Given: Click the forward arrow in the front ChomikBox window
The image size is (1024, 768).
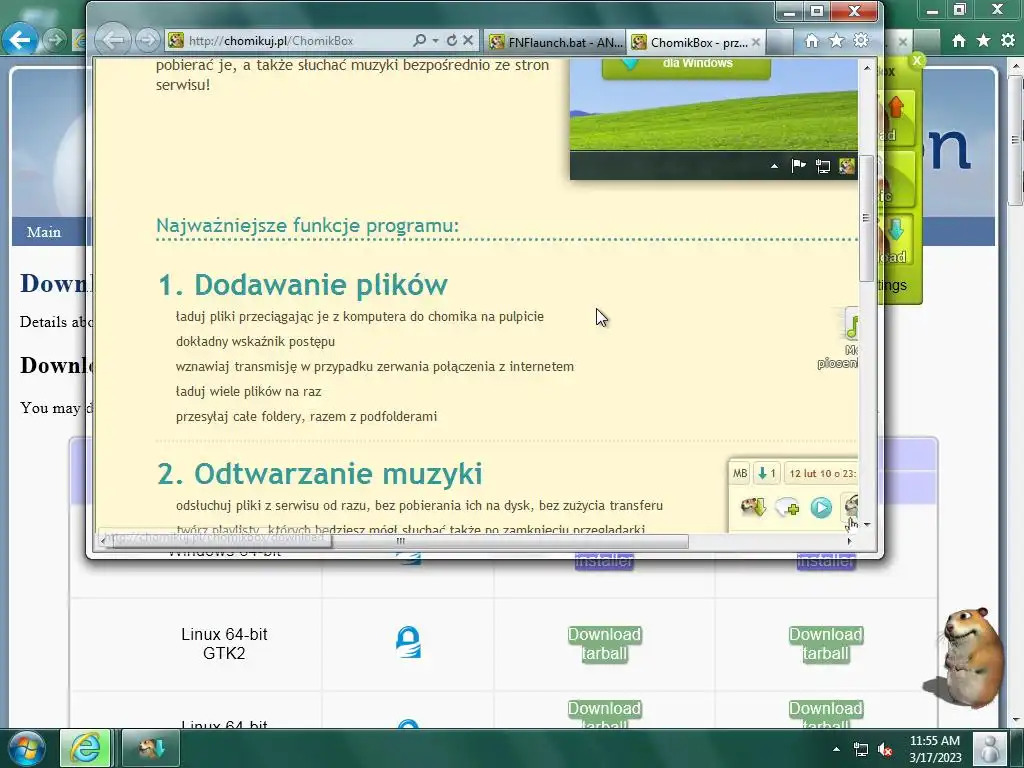Looking at the screenshot, I should point(147,40).
